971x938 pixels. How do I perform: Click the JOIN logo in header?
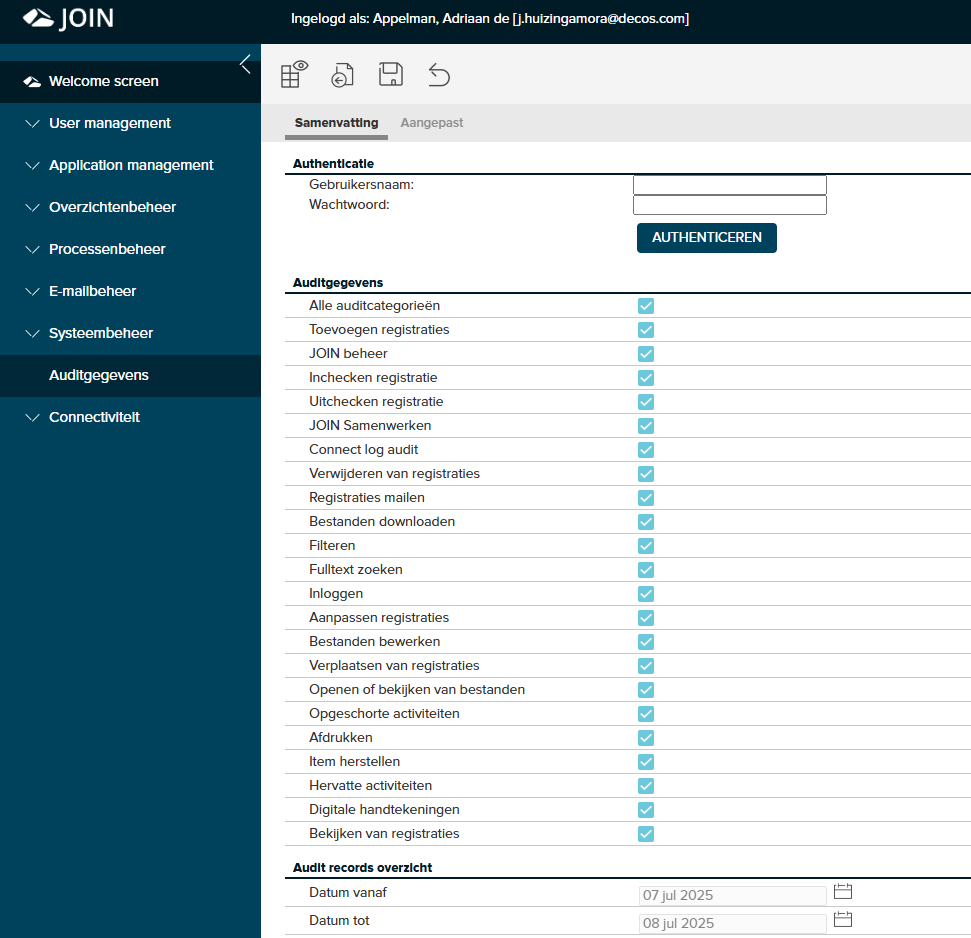68,19
